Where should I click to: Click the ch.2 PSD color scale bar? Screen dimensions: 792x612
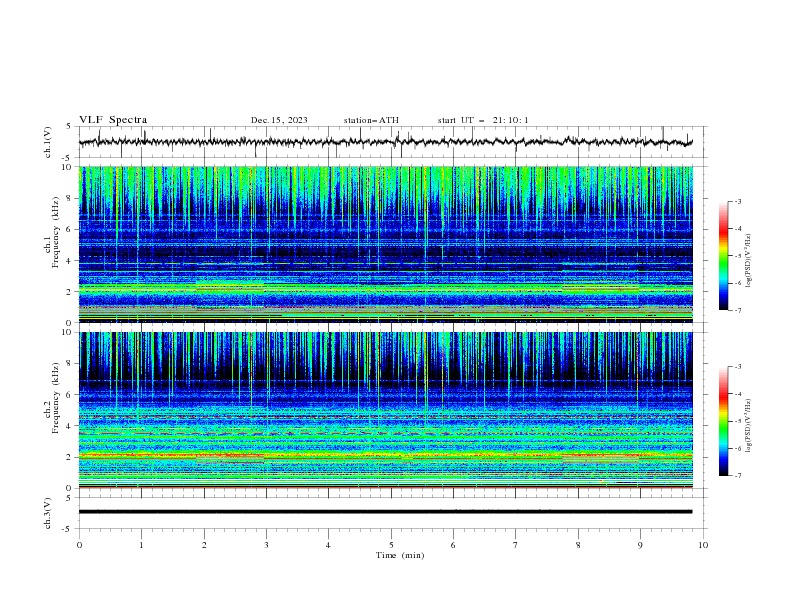[x=723, y=421]
